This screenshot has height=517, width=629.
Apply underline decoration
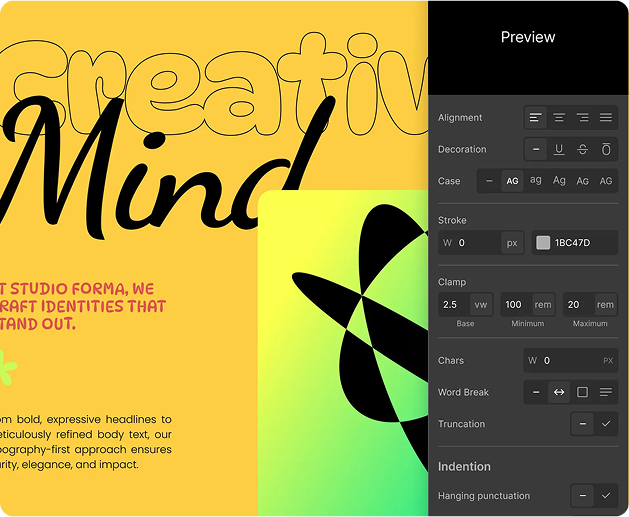point(559,150)
